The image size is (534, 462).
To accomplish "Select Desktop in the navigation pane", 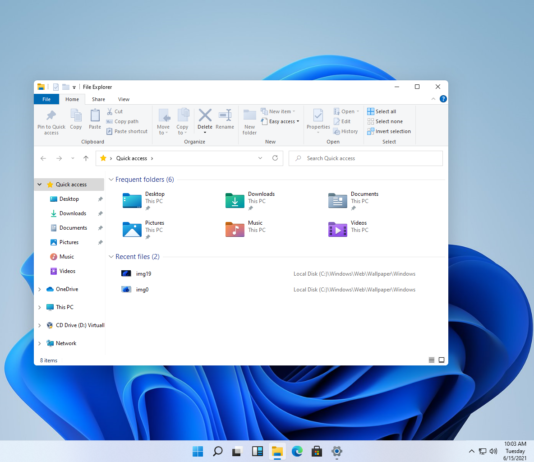I will [69, 199].
